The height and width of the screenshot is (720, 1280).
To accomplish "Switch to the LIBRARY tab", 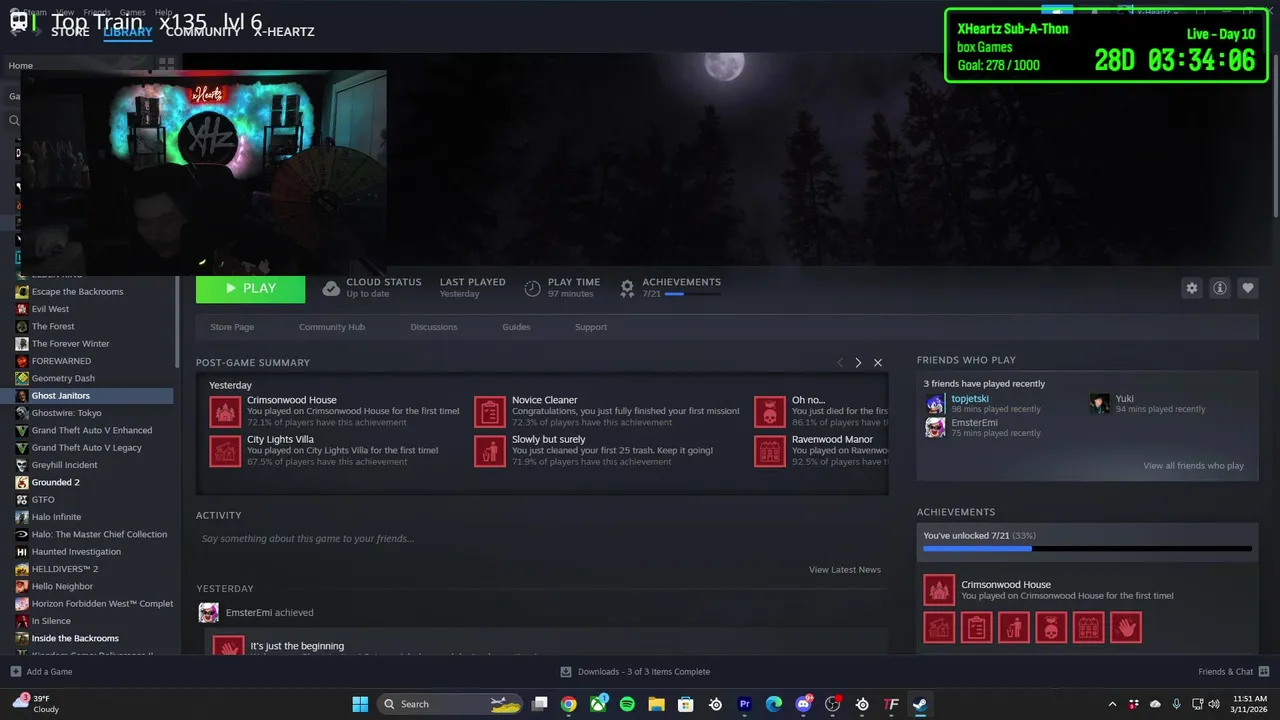I will tap(128, 32).
